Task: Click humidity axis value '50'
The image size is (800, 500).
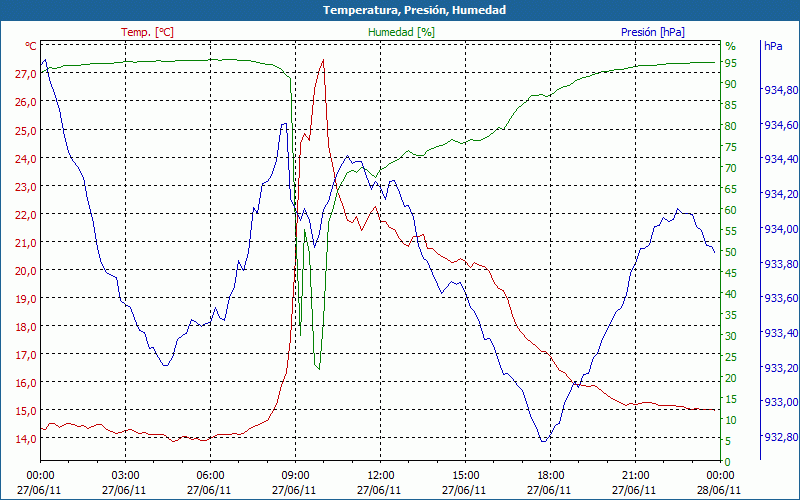Action: pyautogui.click(x=731, y=252)
